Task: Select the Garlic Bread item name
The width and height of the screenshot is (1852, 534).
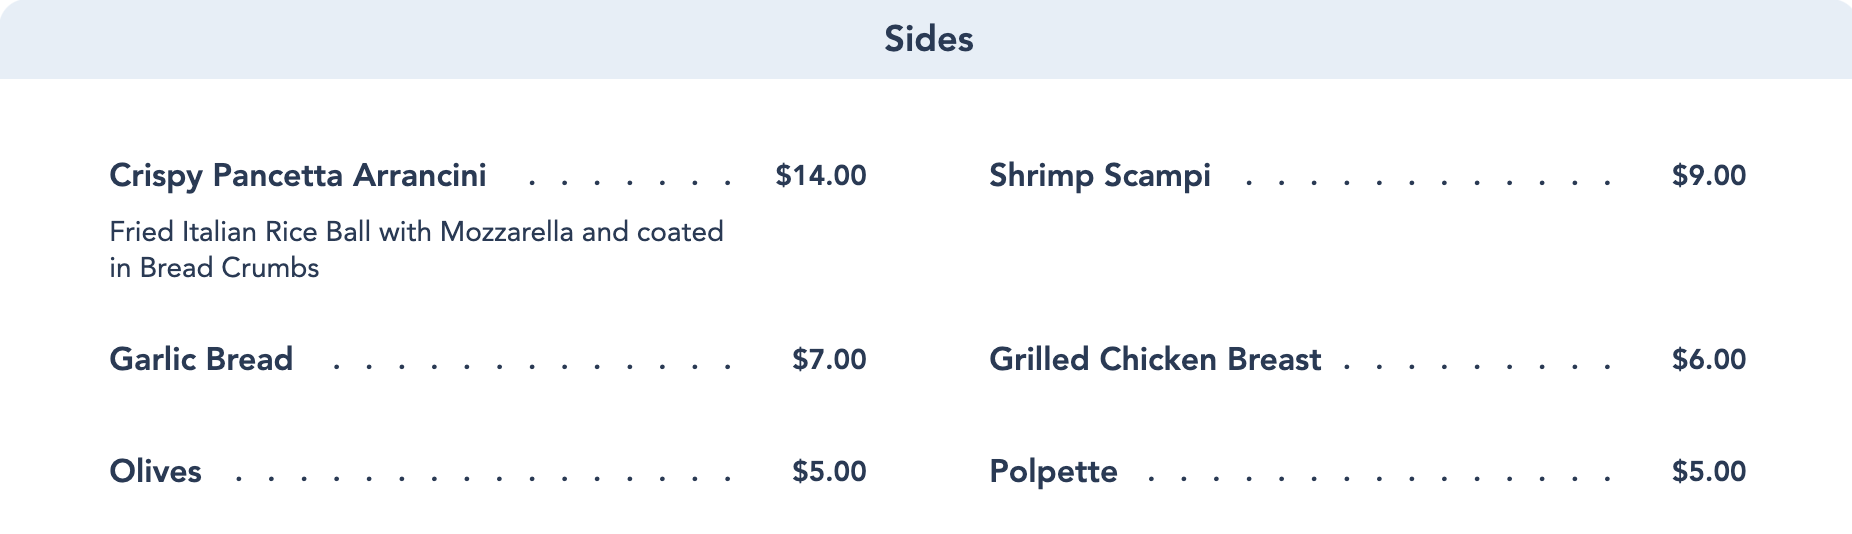Action: click(201, 360)
